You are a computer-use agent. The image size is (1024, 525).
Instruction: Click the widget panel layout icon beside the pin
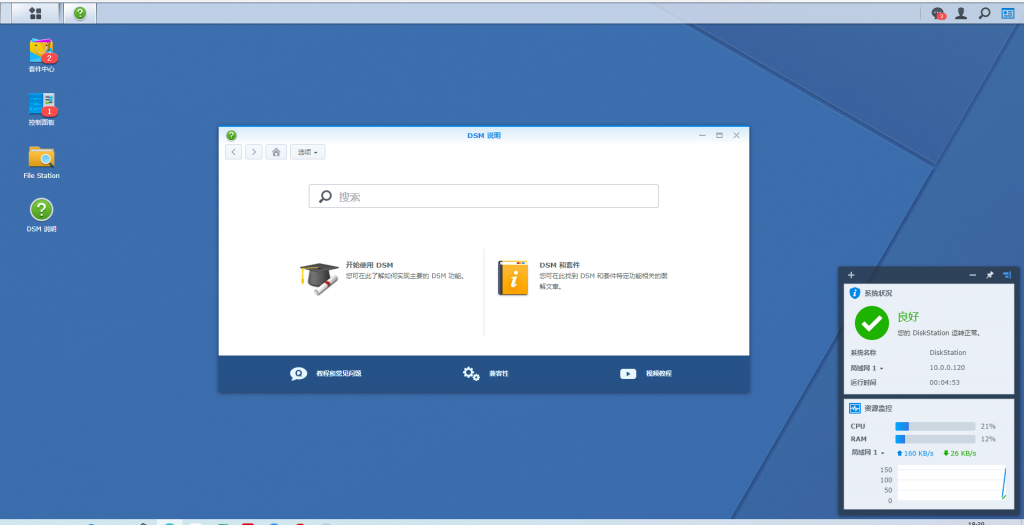1006,275
